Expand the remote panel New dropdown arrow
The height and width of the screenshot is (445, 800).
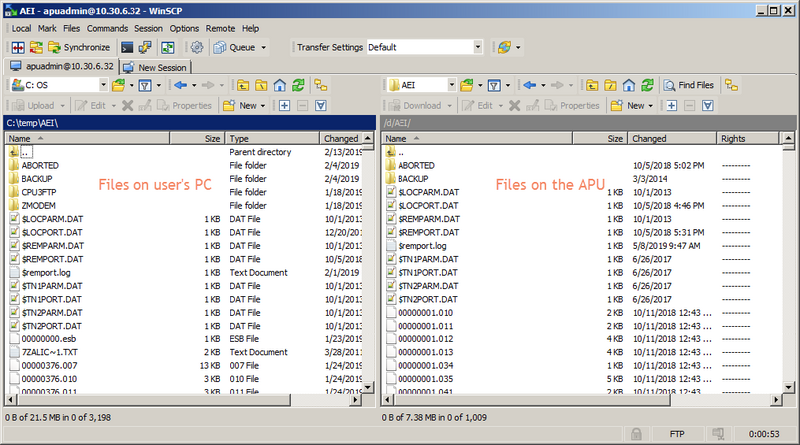pos(651,106)
